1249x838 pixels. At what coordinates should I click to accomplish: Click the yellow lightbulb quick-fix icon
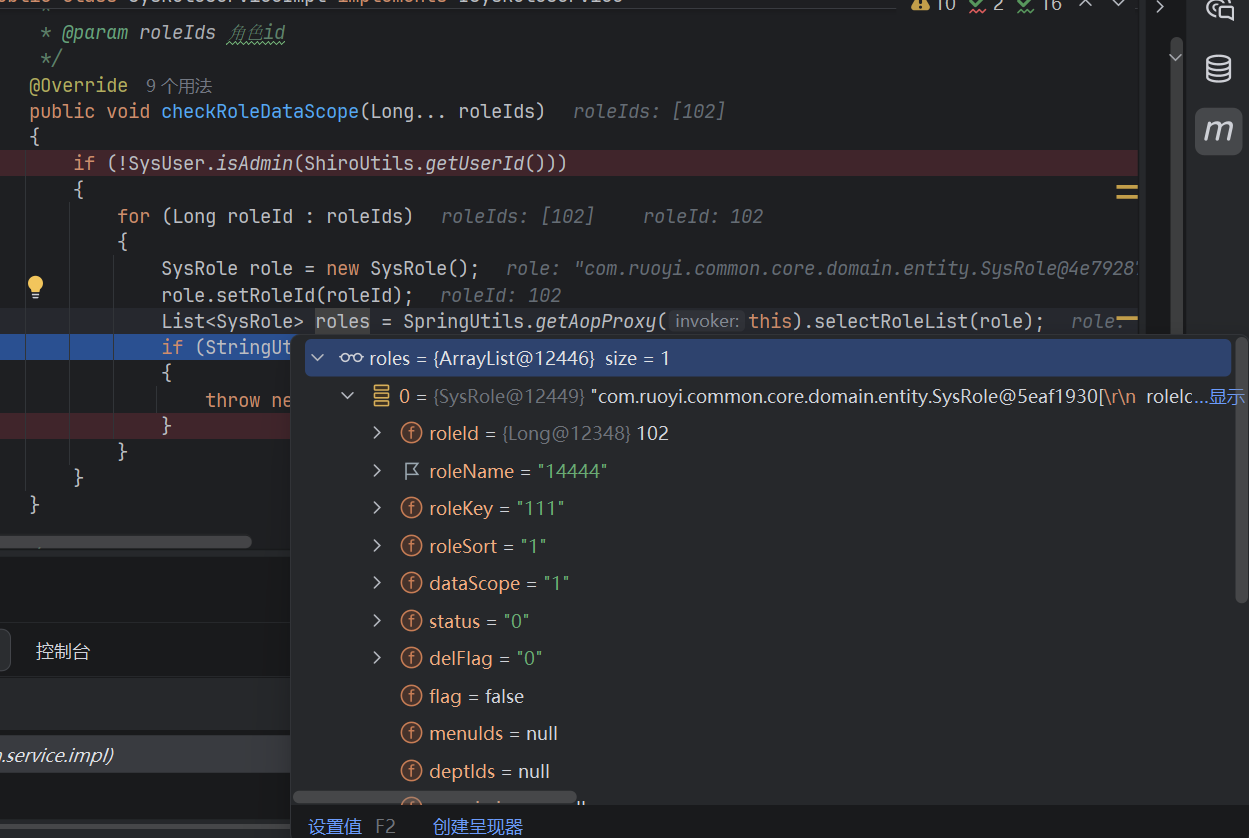pyautogui.click(x=35, y=287)
